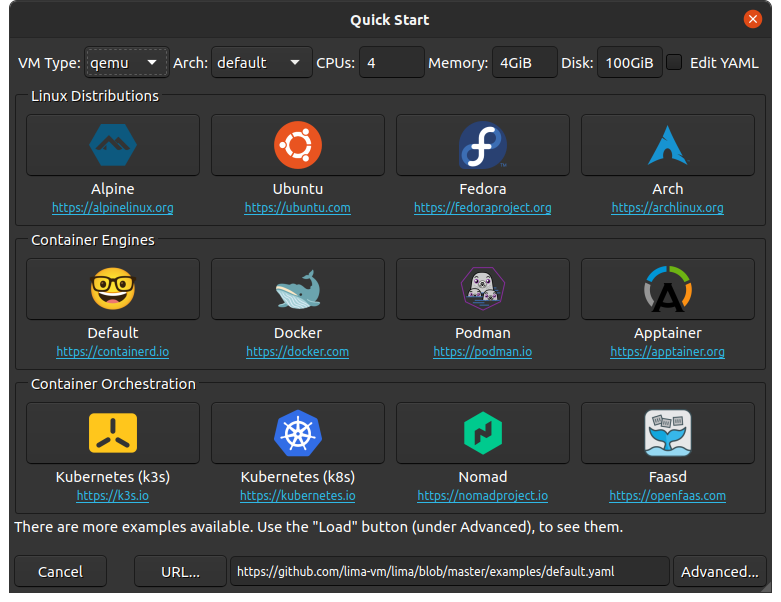
Task: Select the Apptainer logo button
Action: pyautogui.click(x=667, y=289)
